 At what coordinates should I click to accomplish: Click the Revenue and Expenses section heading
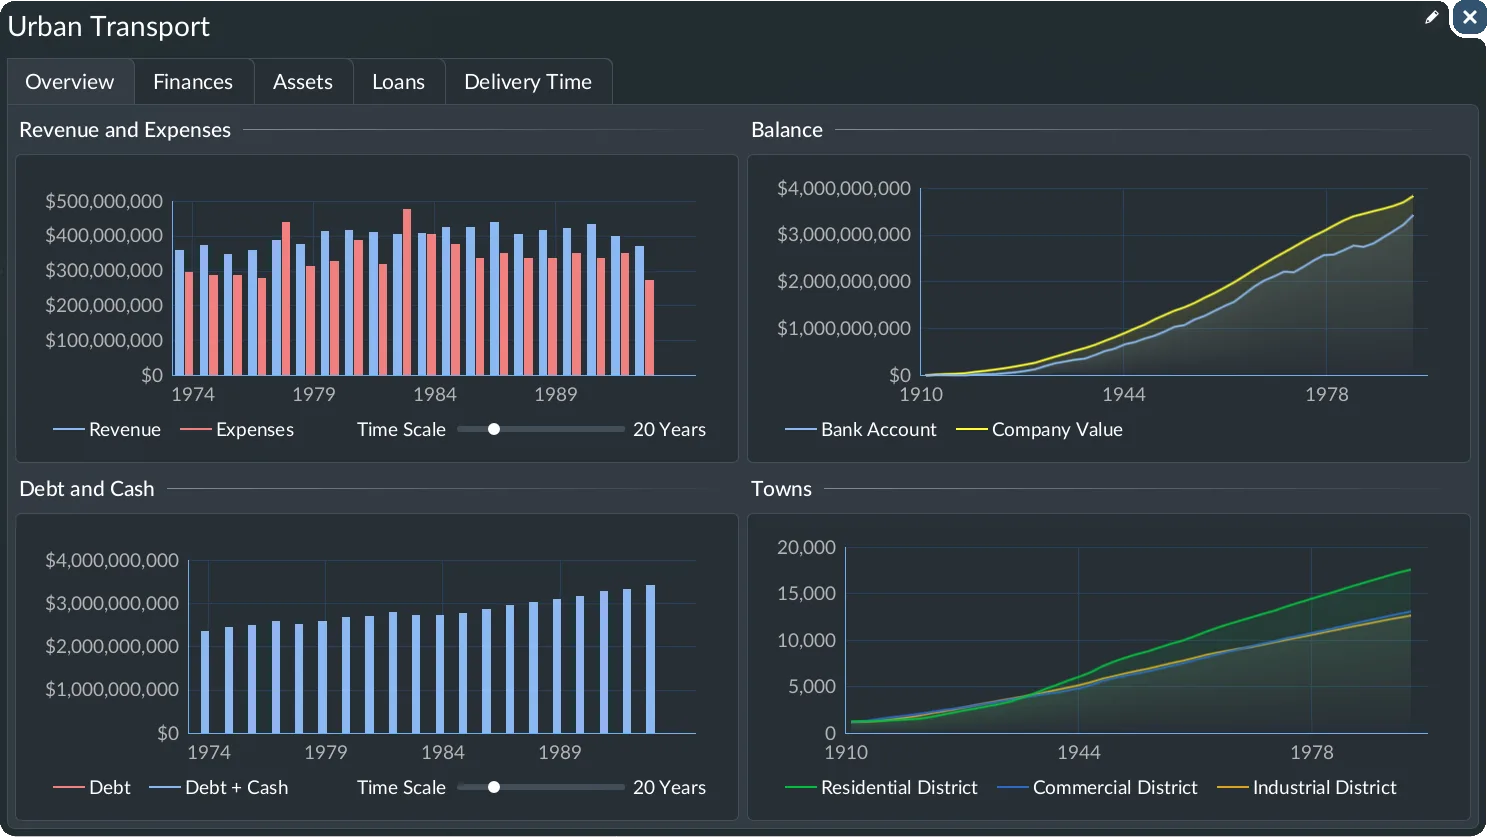tap(125, 130)
